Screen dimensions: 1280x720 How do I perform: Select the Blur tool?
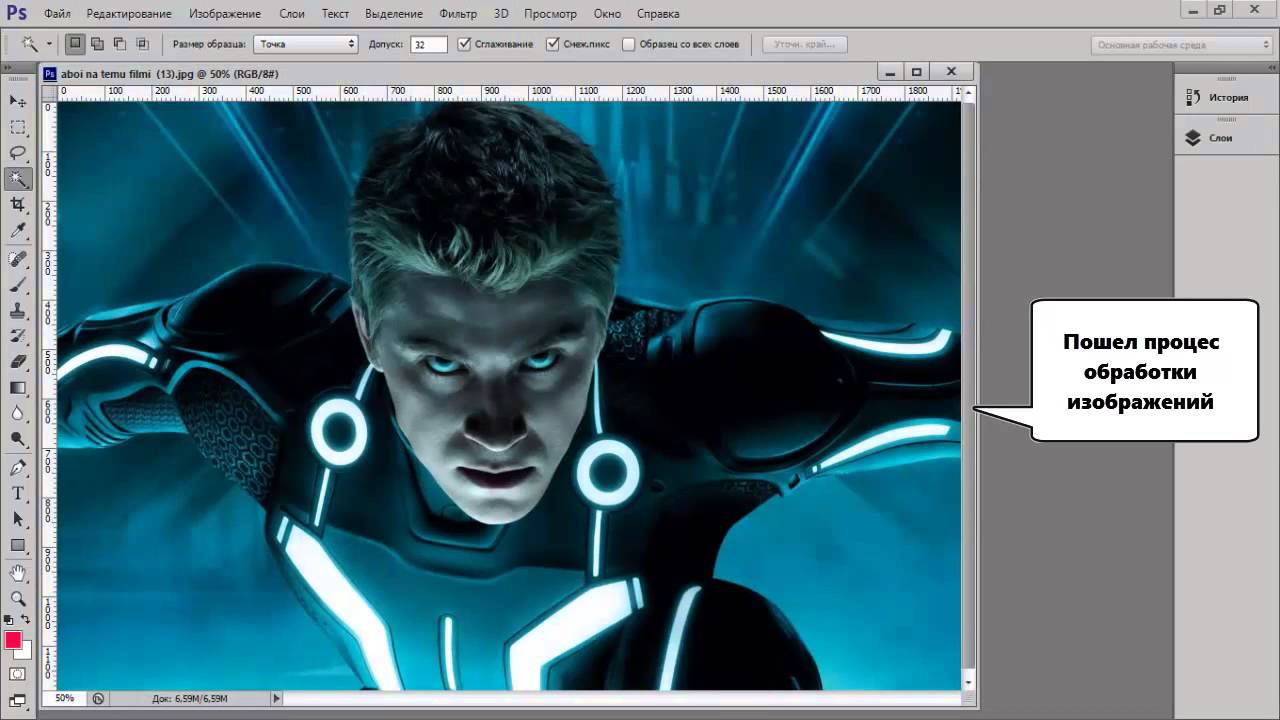[x=18, y=413]
